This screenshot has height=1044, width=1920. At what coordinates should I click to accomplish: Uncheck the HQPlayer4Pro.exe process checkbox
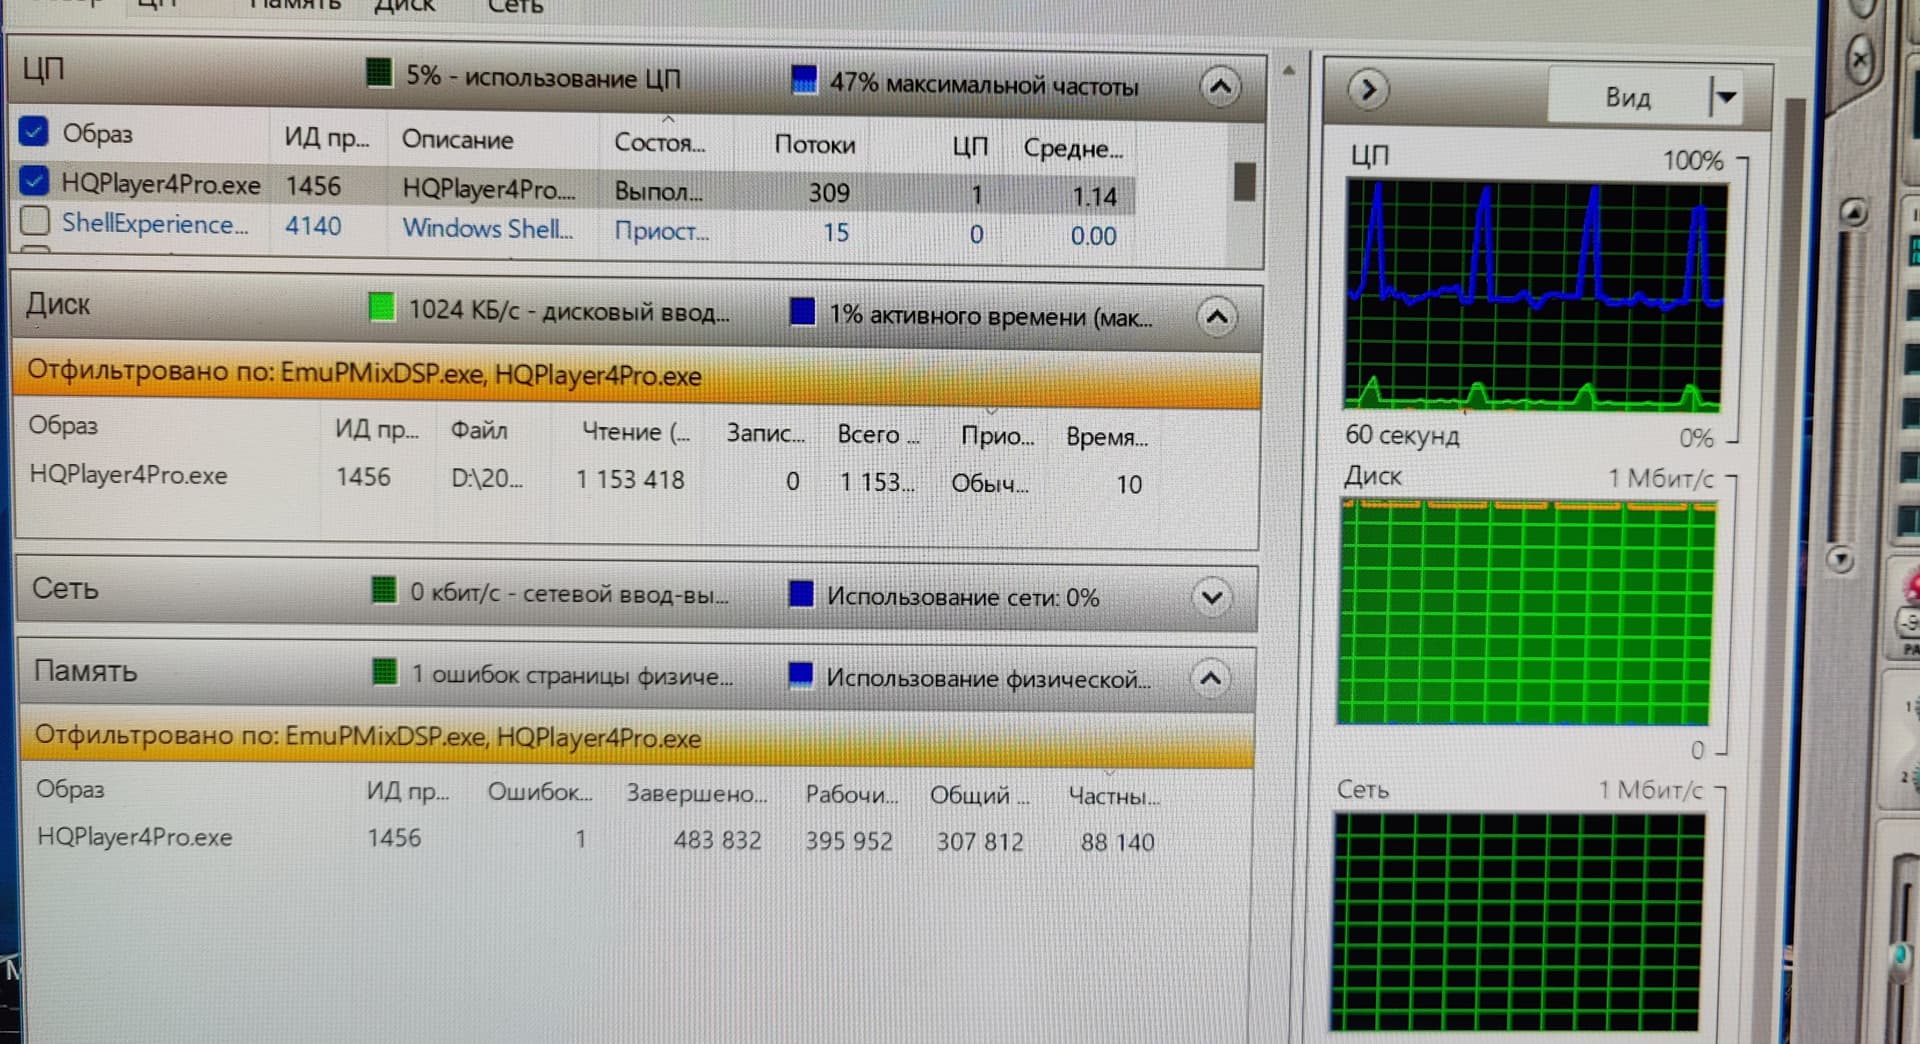pyautogui.click(x=34, y=181)
